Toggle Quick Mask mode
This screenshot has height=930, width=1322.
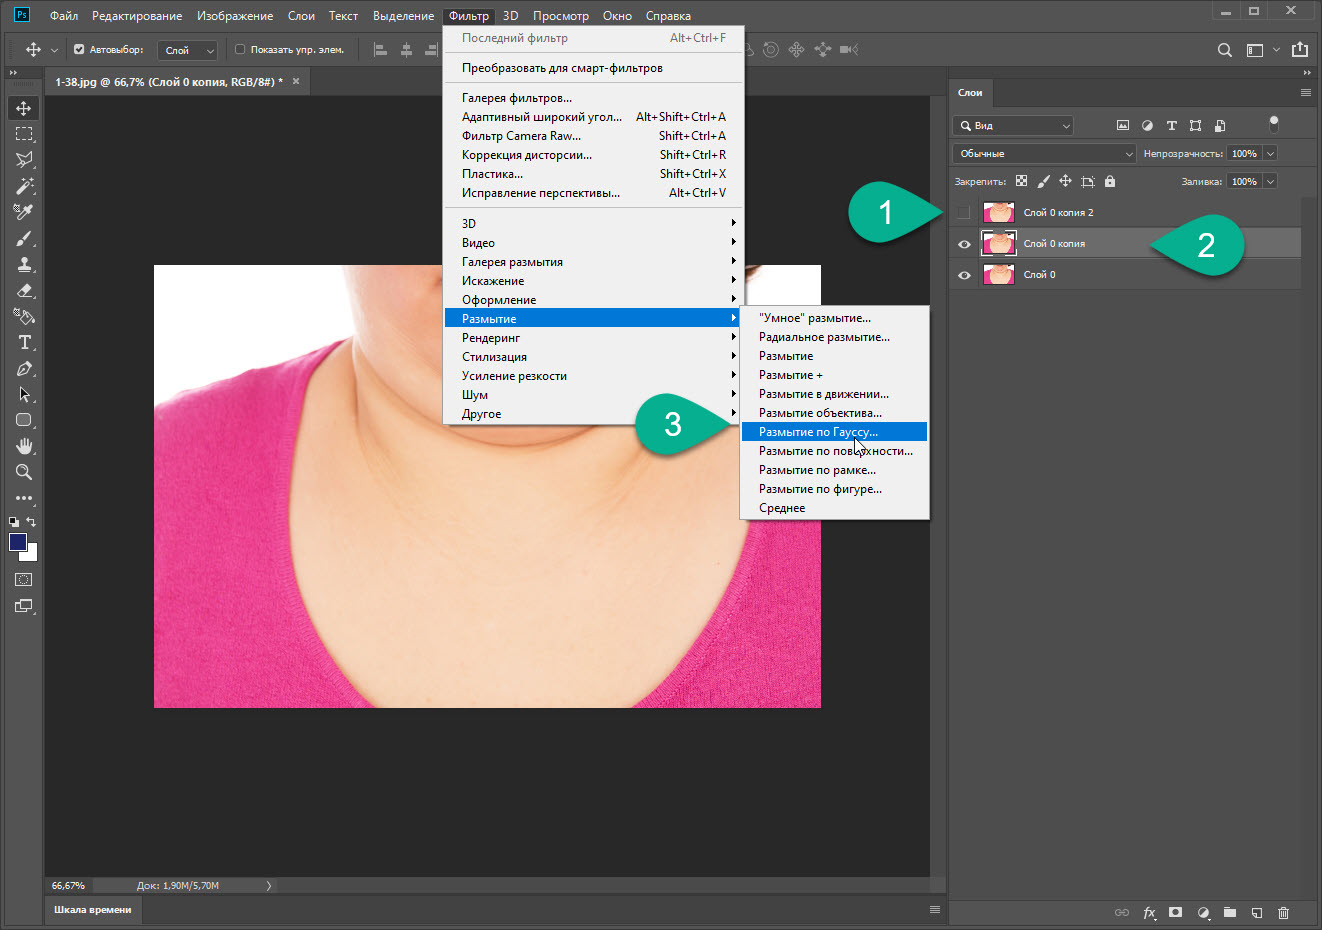[x=24, y=580]
